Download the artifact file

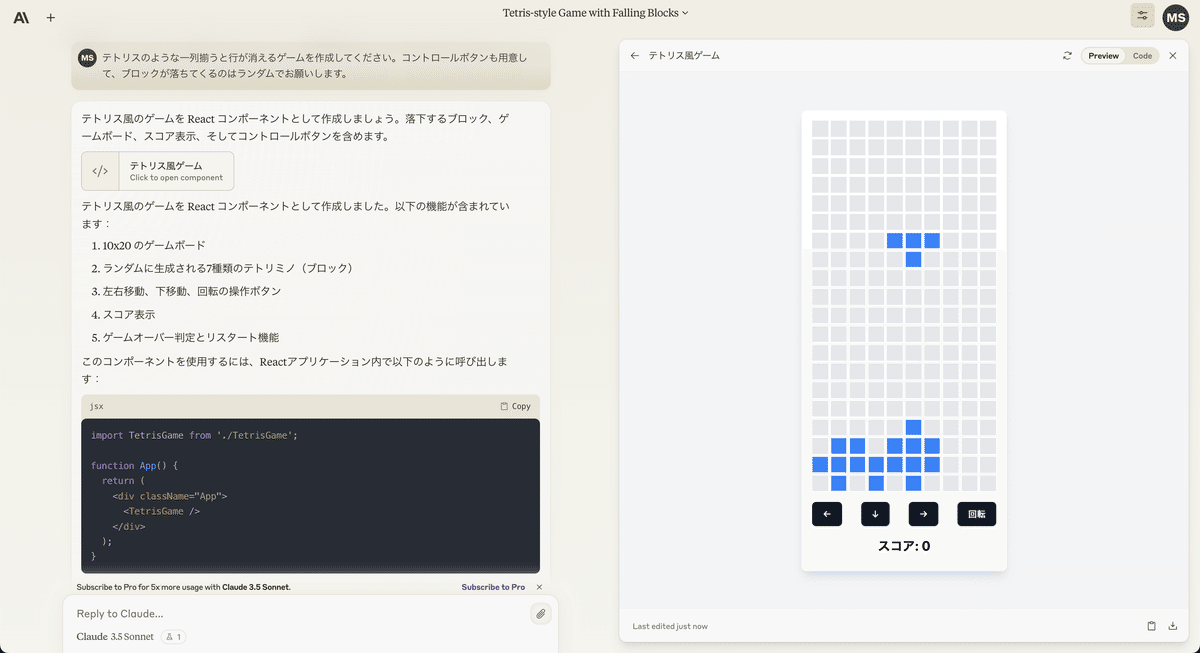click(1173, 626)
